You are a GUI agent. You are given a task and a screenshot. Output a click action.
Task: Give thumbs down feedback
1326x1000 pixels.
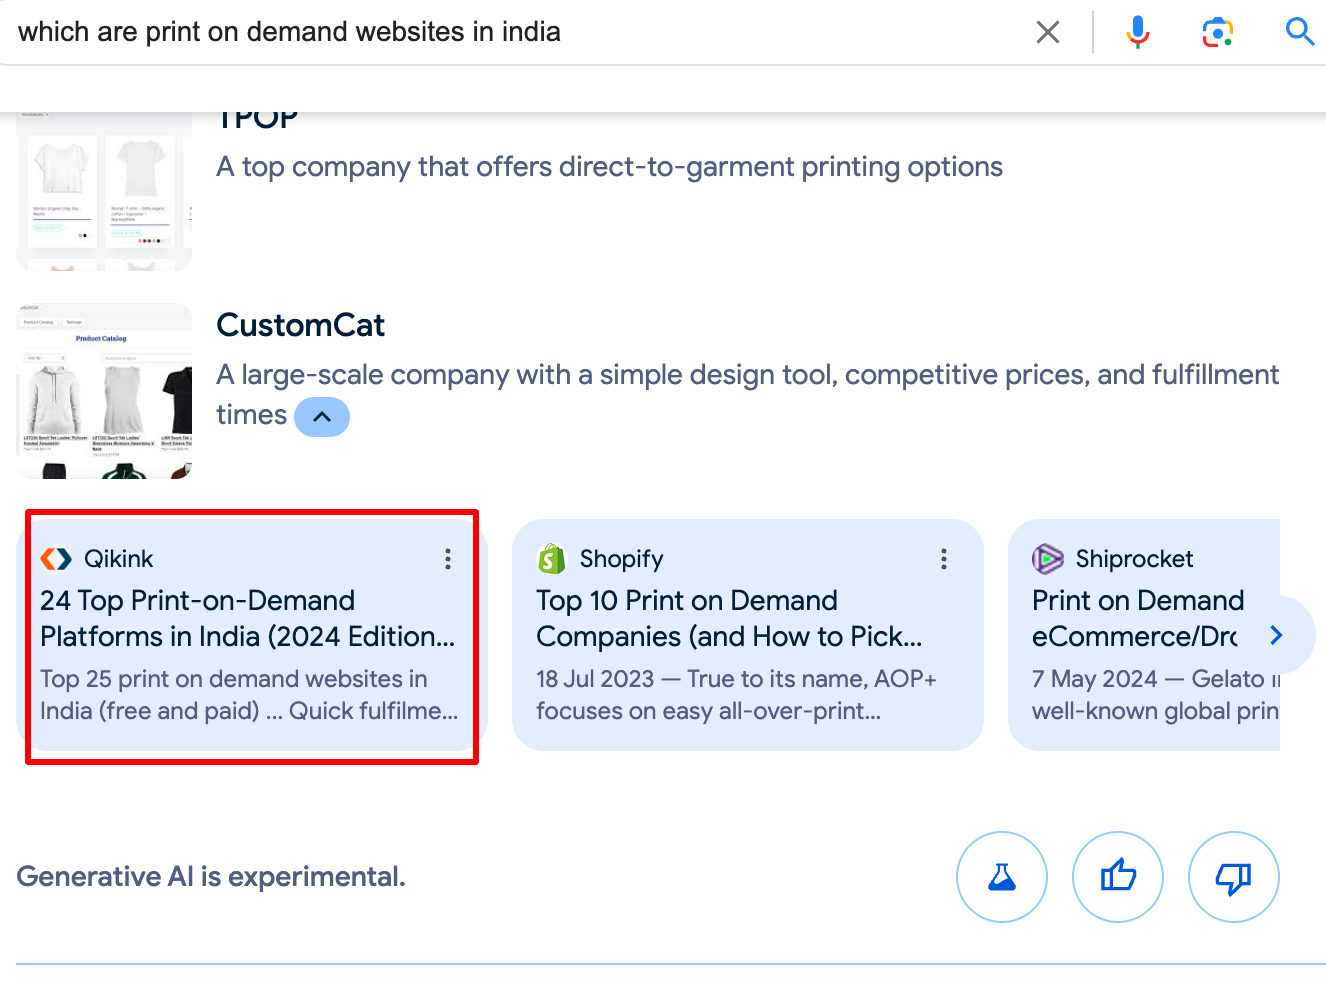point(1234,877)
